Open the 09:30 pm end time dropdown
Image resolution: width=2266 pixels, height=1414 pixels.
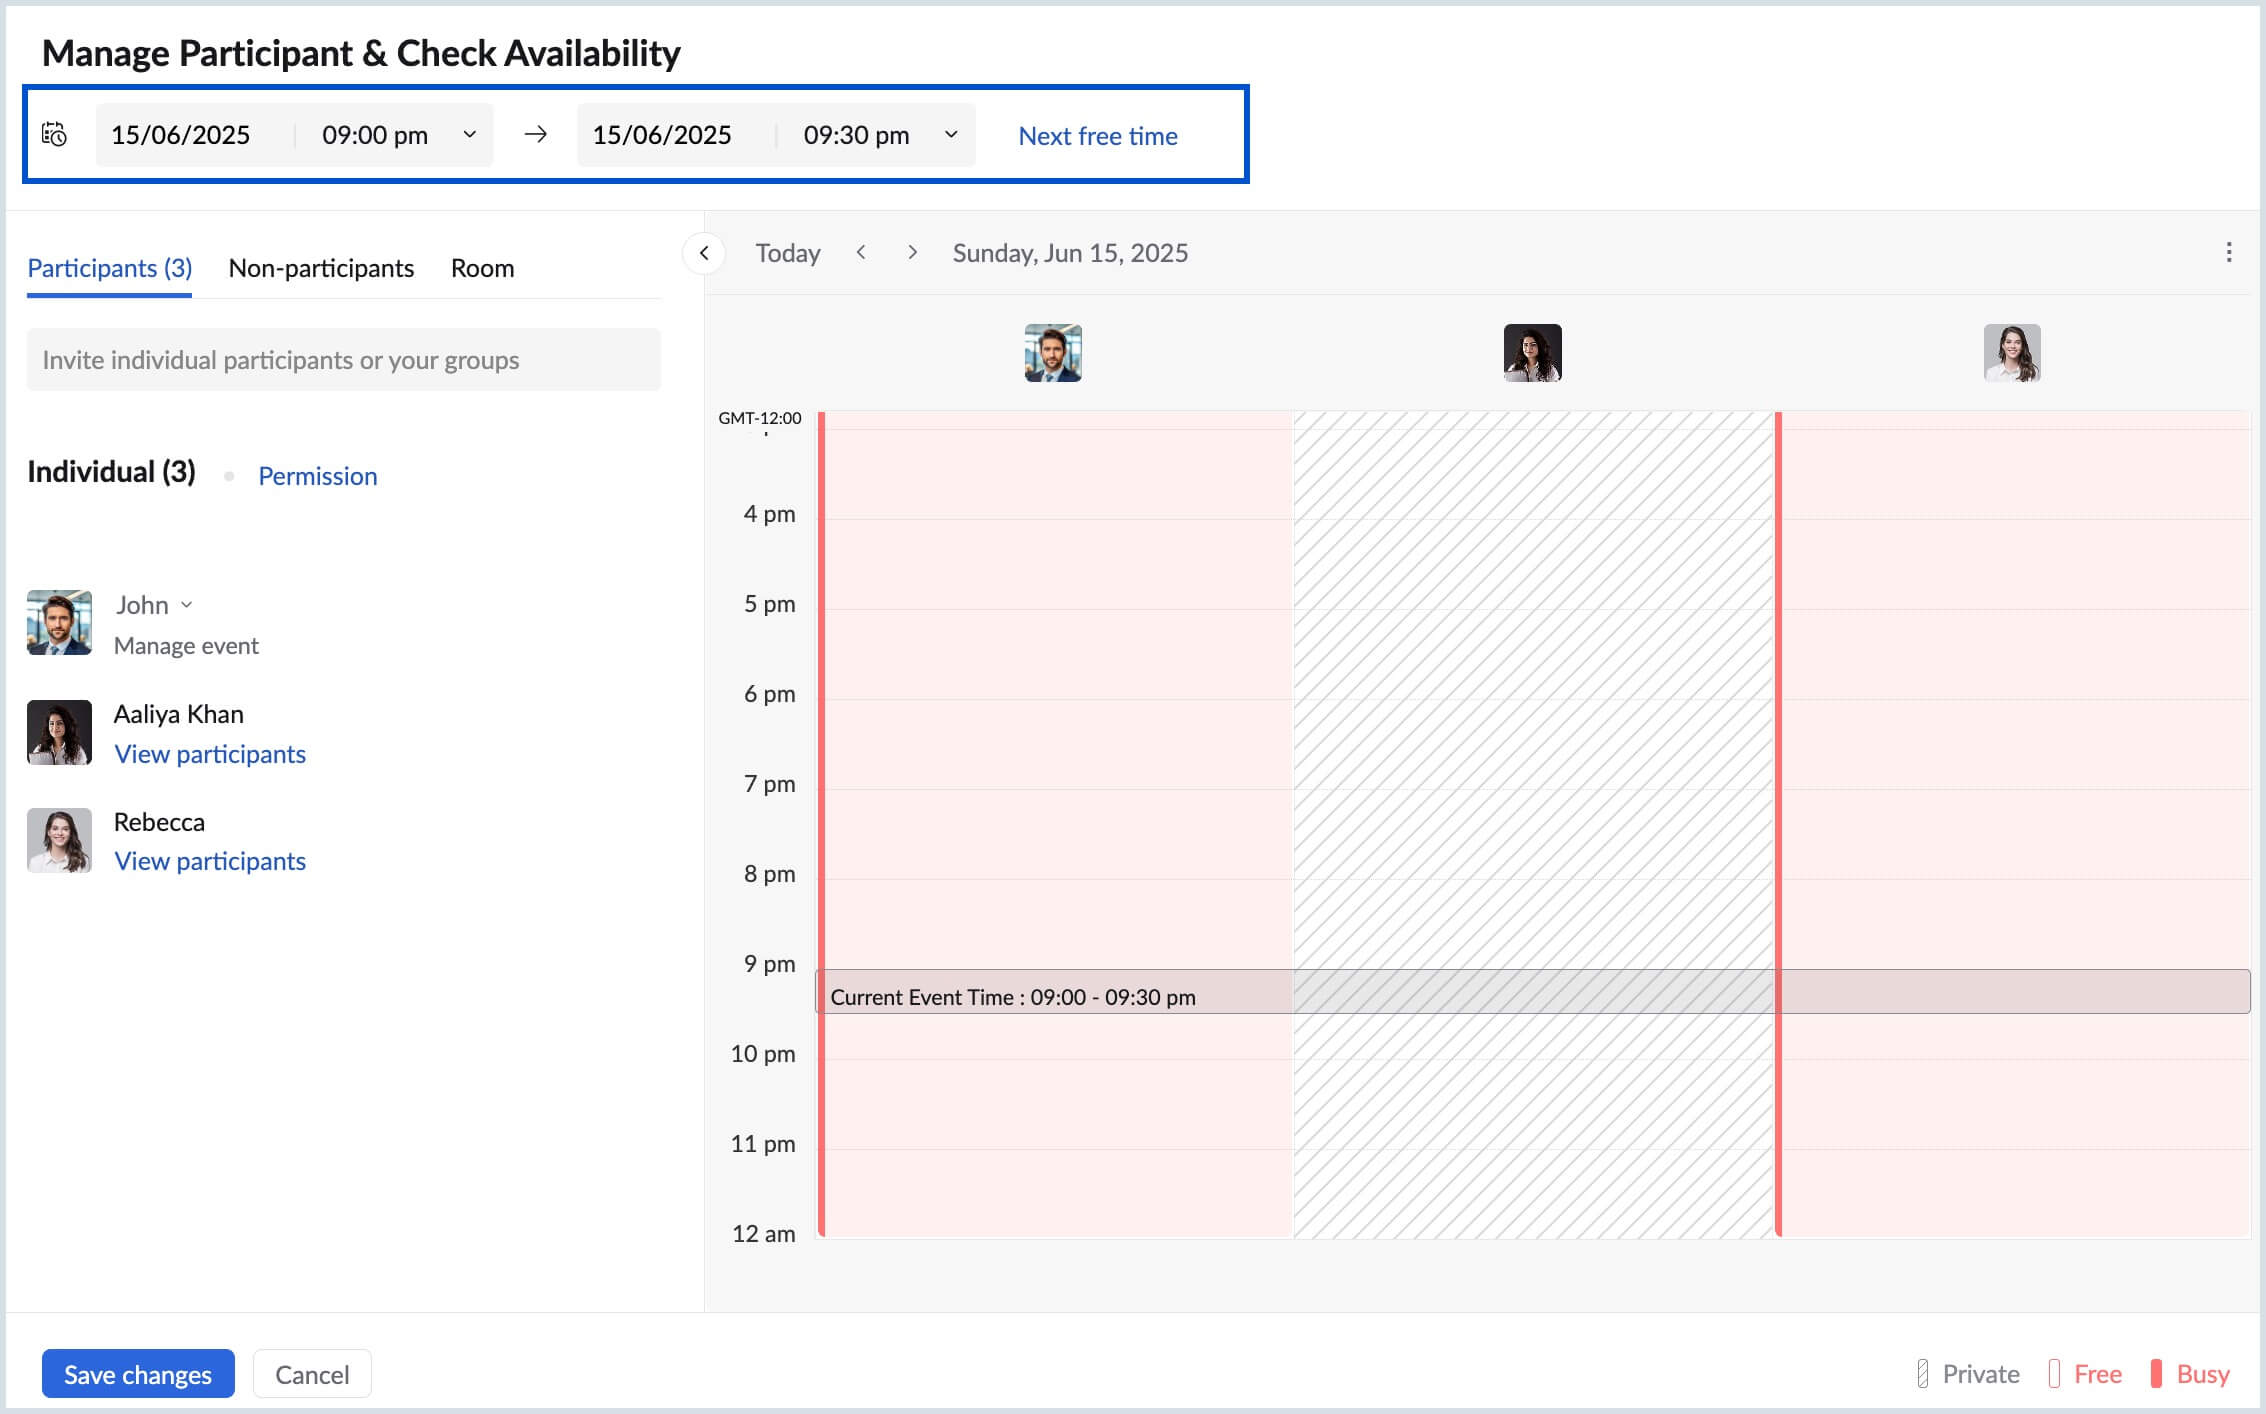coord(950,134)
